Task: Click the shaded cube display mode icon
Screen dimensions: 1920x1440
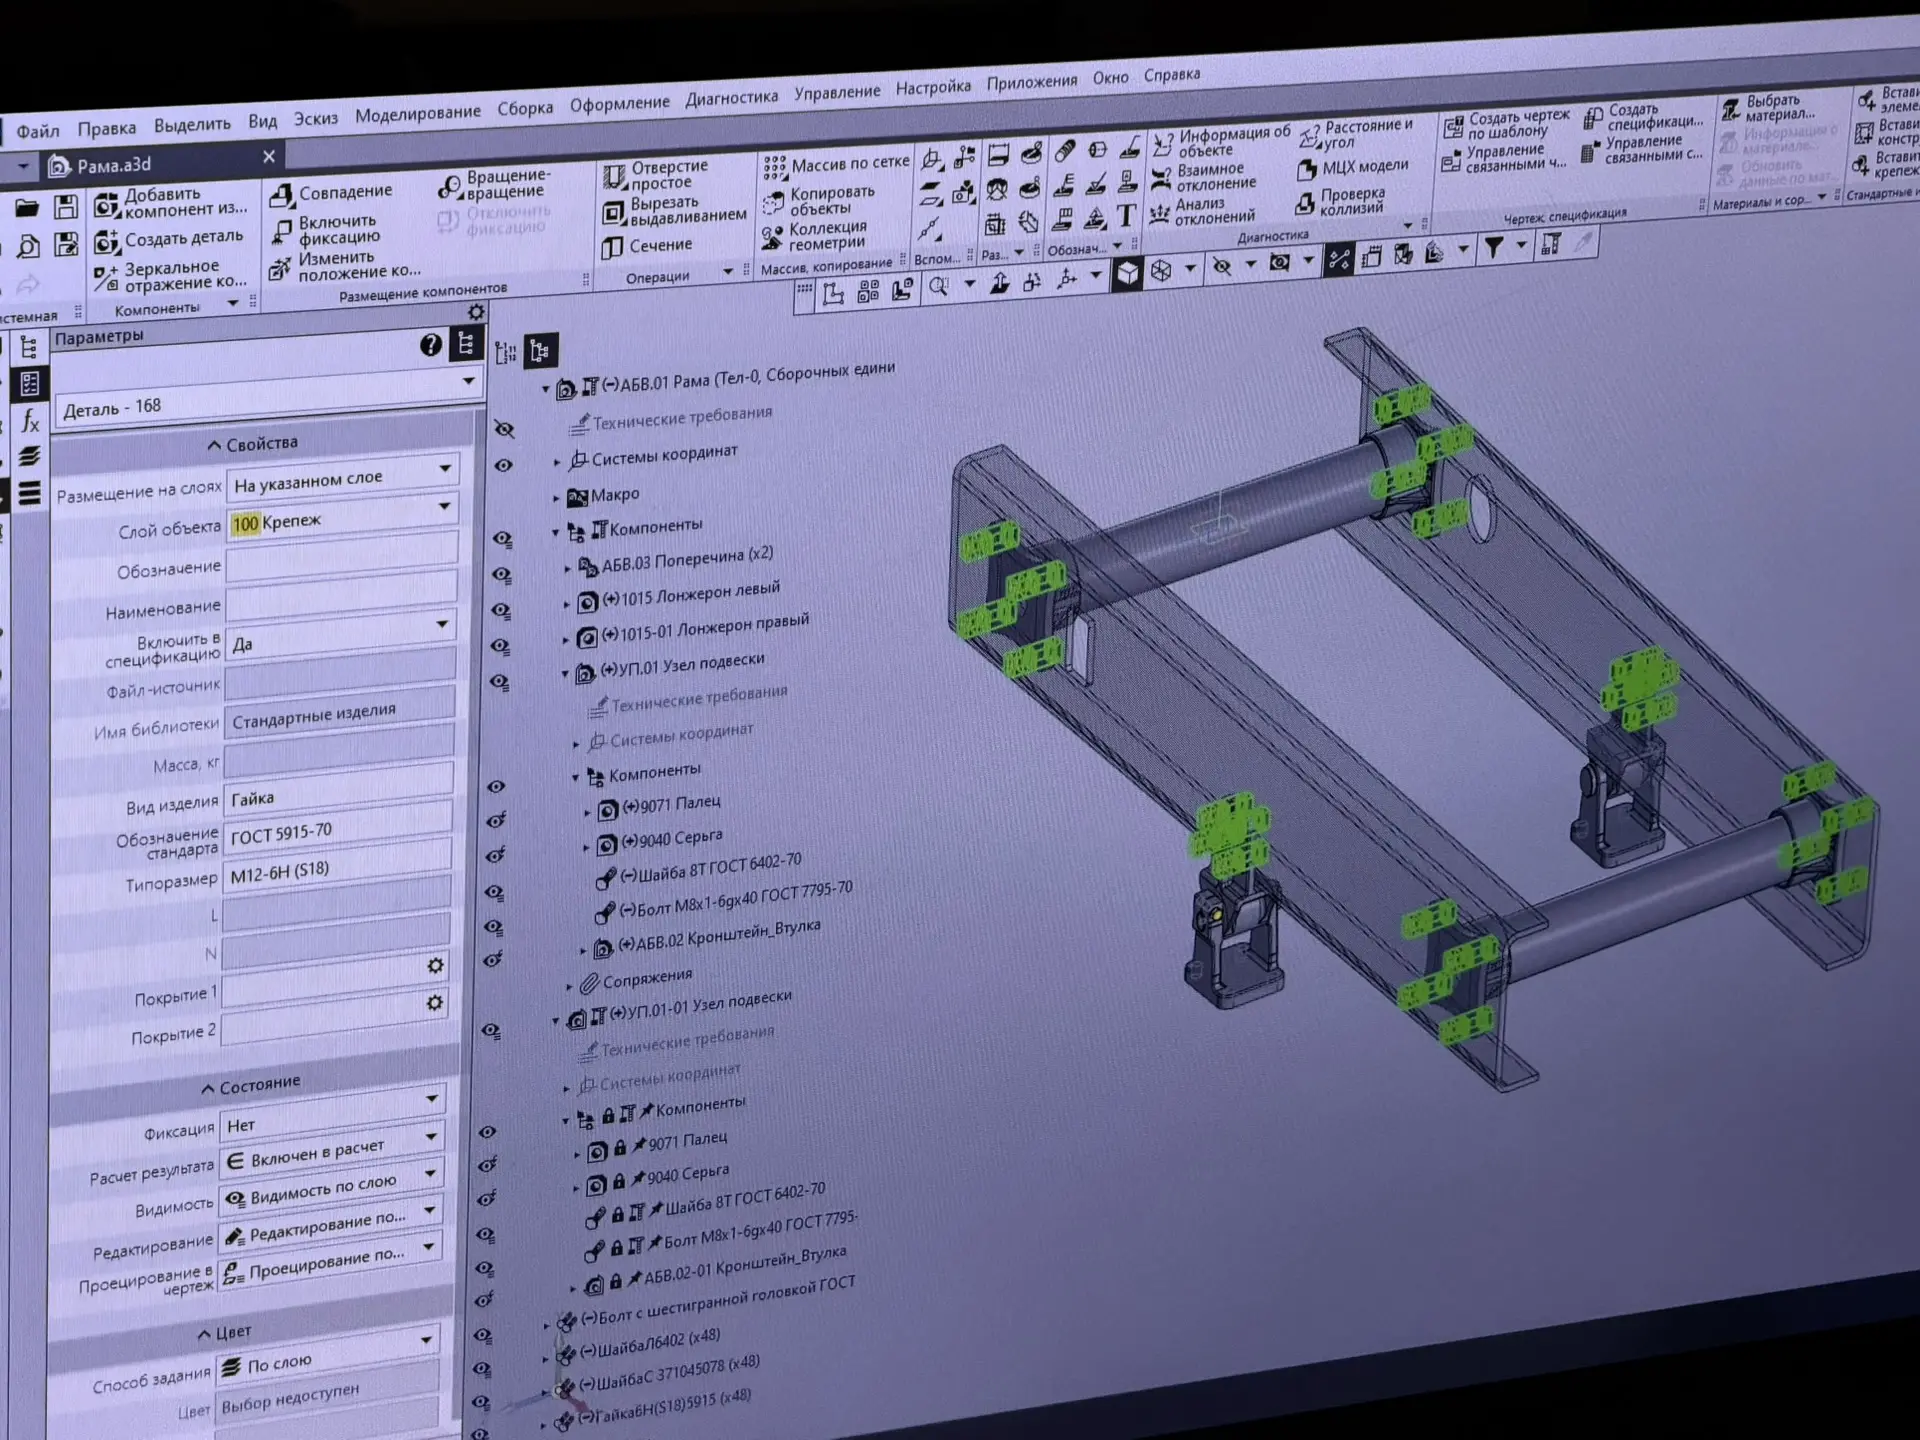Action: coord(1127,272)
